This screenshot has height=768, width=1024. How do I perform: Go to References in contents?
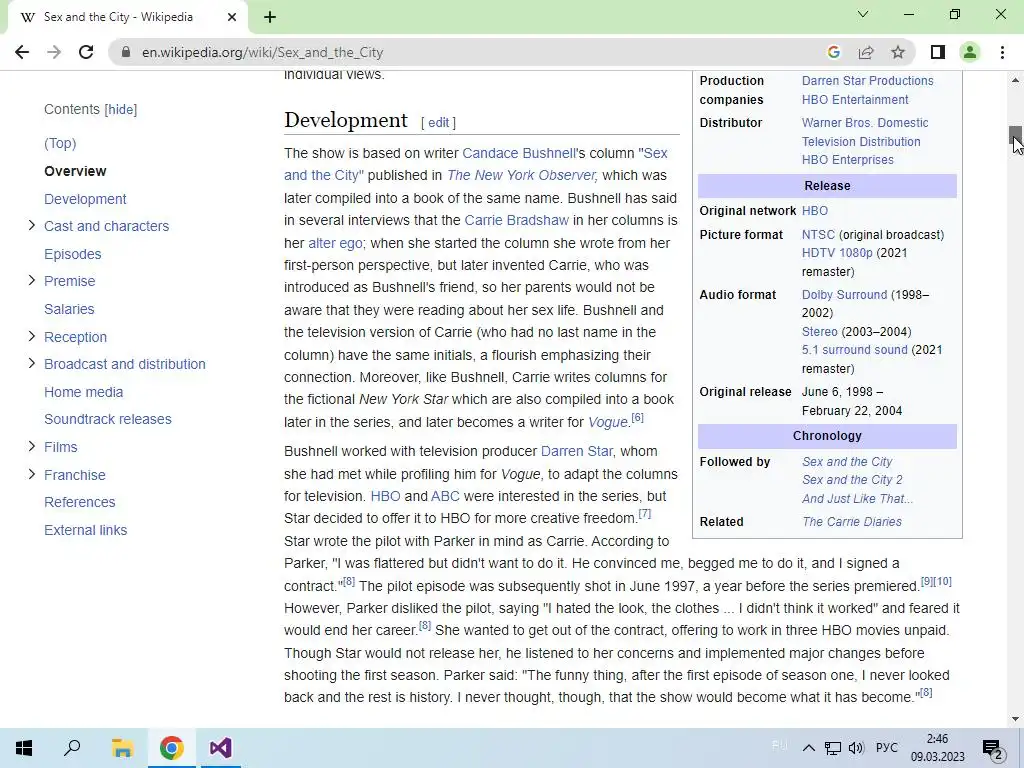[80, 502]
